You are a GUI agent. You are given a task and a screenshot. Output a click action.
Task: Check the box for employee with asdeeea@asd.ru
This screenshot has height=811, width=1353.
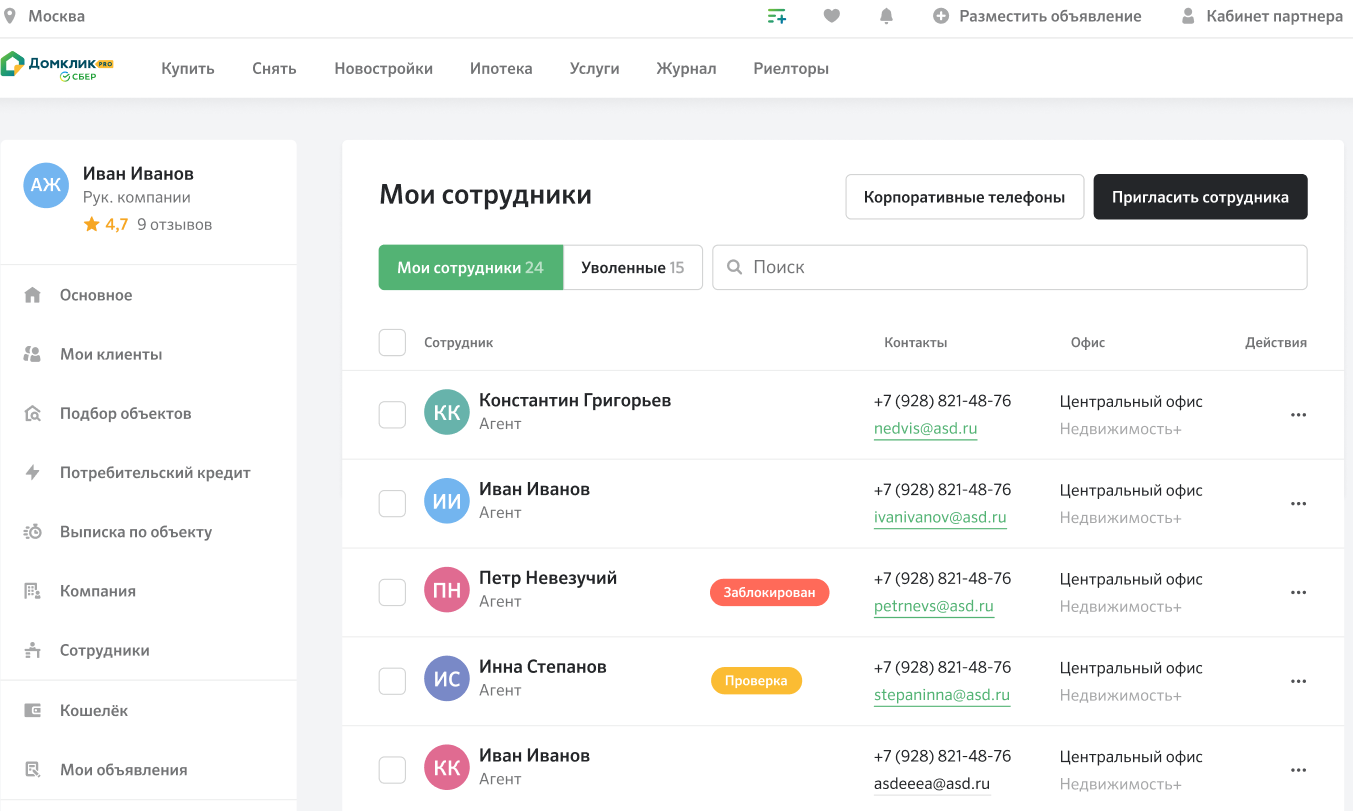392,770
